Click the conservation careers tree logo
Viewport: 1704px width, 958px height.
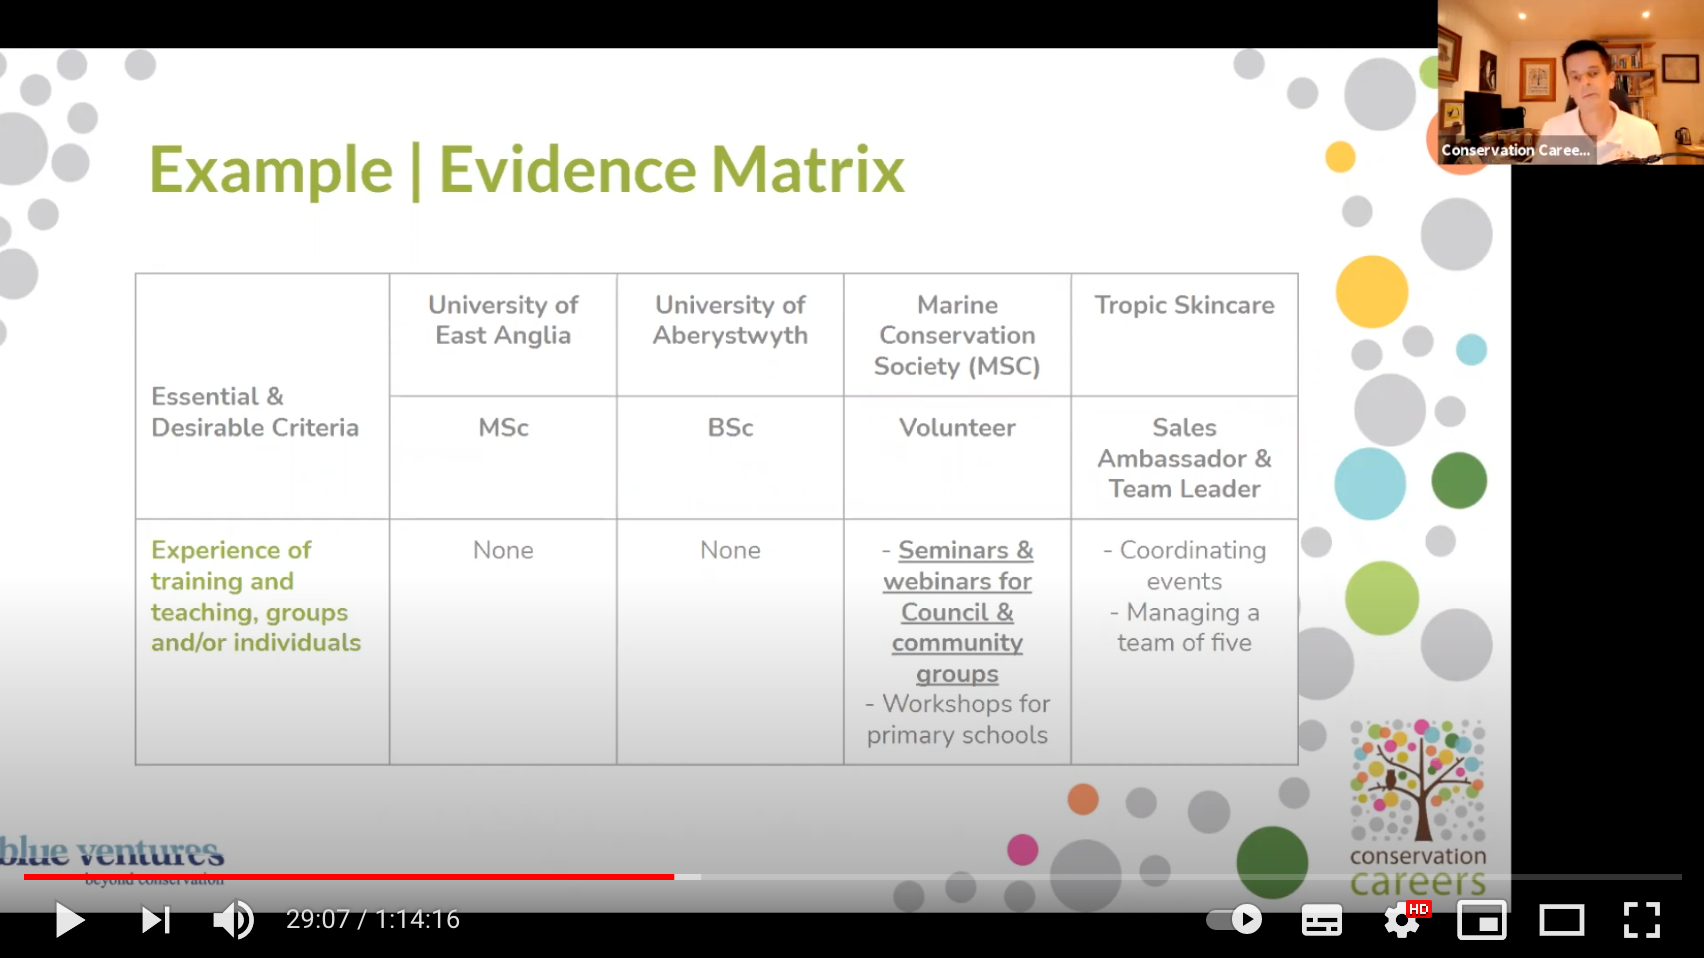coord(1418,806)
